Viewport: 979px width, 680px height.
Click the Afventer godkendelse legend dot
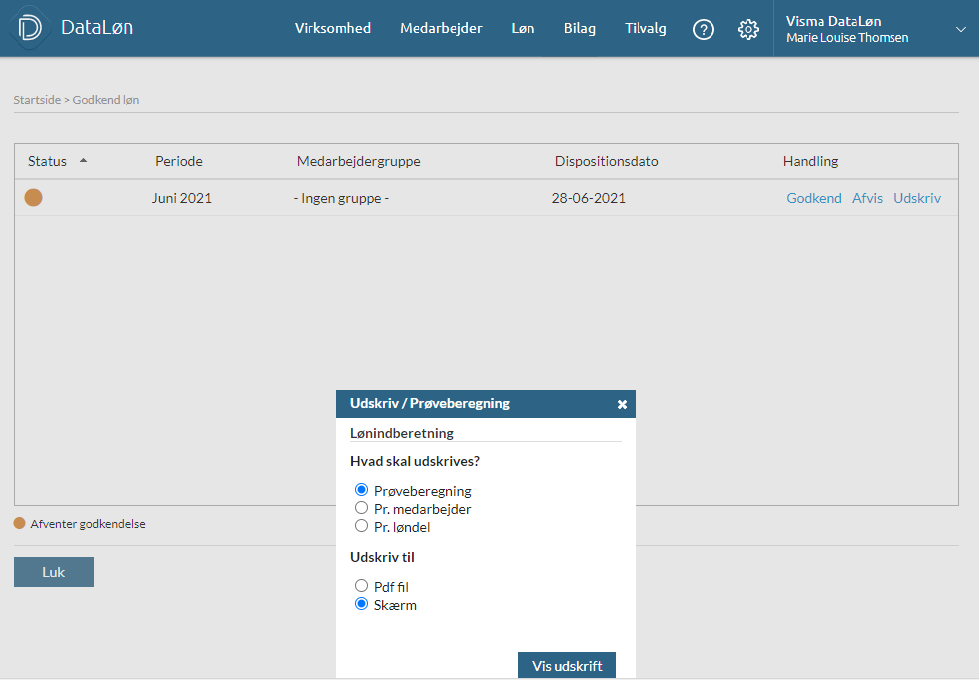click(19, 523)
